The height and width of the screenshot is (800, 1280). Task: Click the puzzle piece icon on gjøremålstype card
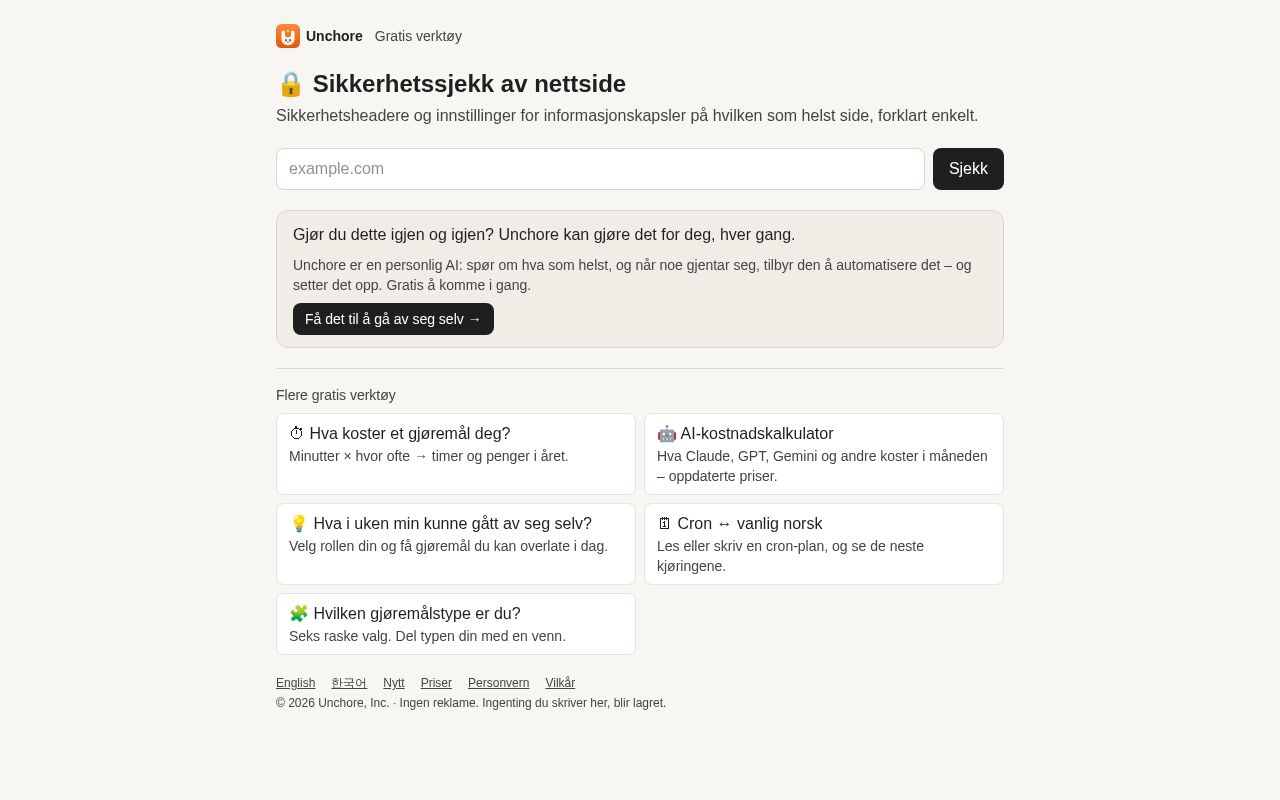point(299,614)
